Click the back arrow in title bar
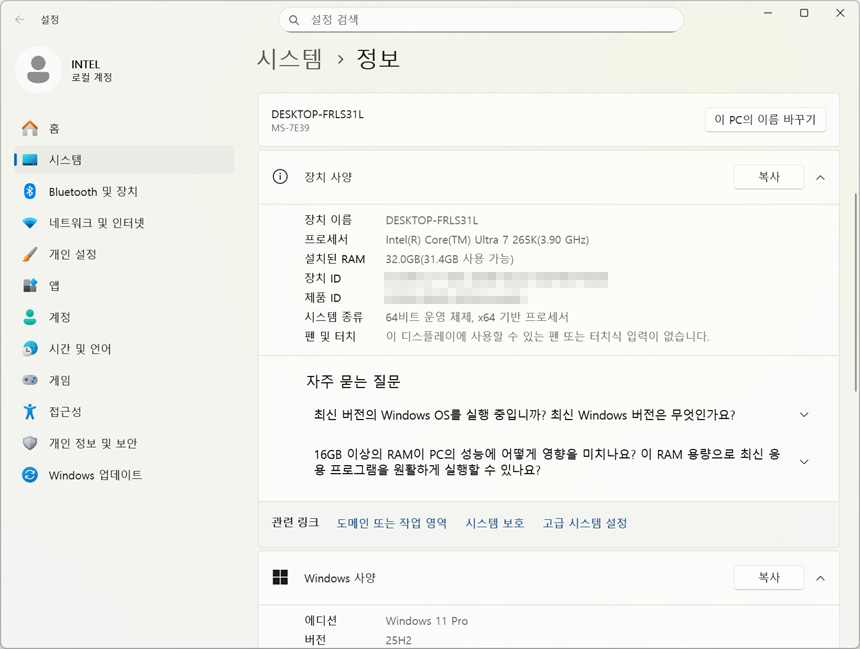860x649 pixels. [20, 19]
